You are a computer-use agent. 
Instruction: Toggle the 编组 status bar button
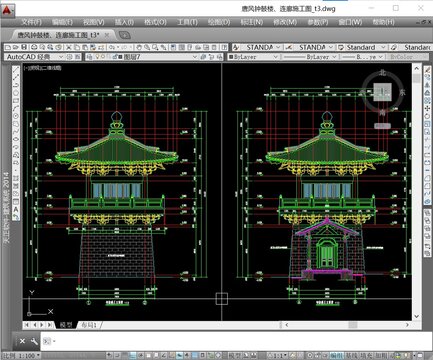(337, 356)
